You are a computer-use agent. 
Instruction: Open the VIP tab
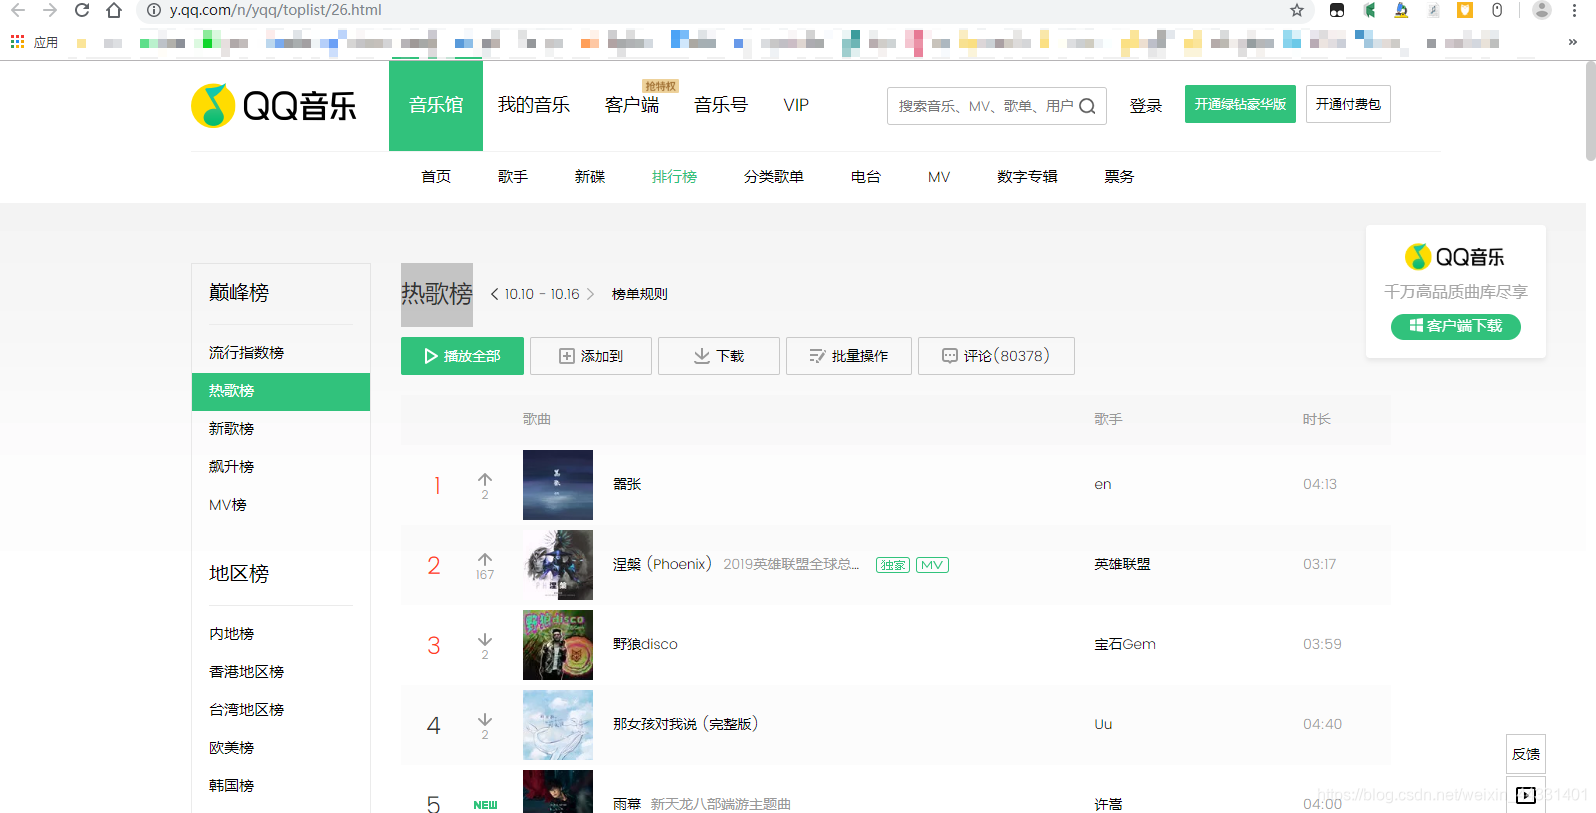point(796,105)
